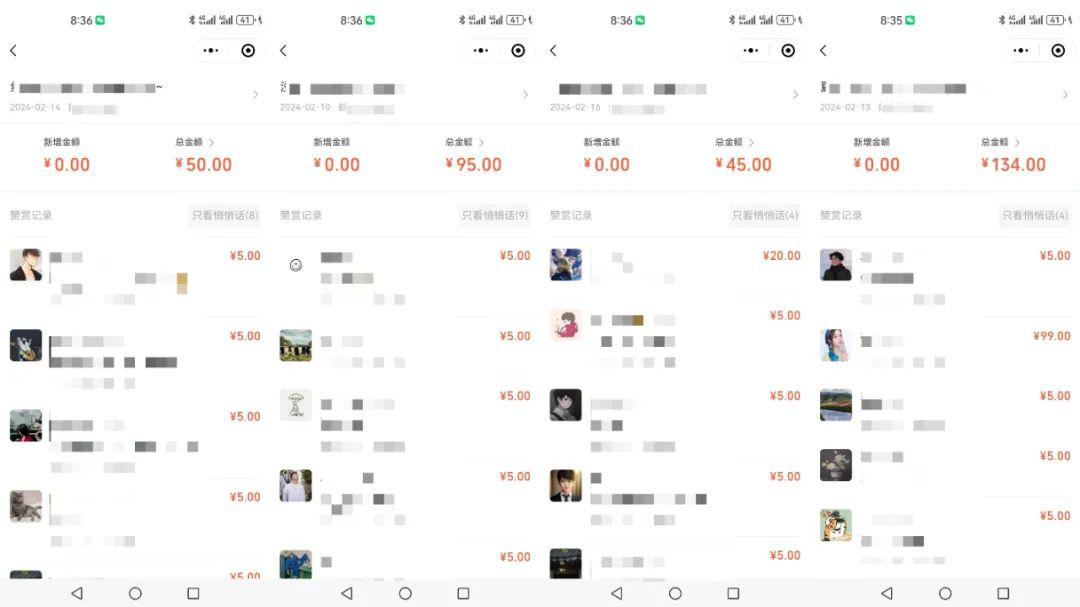Viewport: 1080px width, 607px height.
Task: Open the three-dot menu on the ¥134.00 screen
Action: pyautogui.click(x=1021, y=50)
